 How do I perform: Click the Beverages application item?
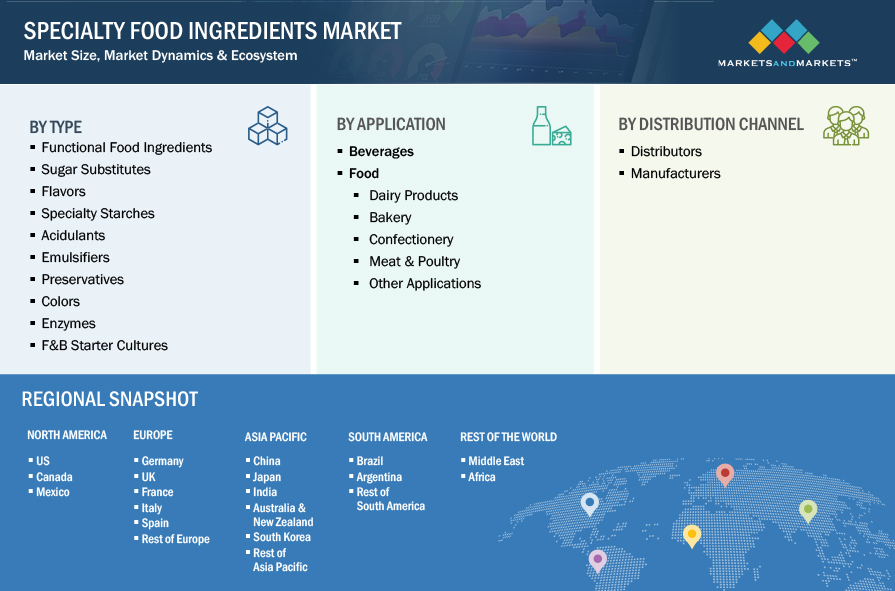[x=381, y=152]
